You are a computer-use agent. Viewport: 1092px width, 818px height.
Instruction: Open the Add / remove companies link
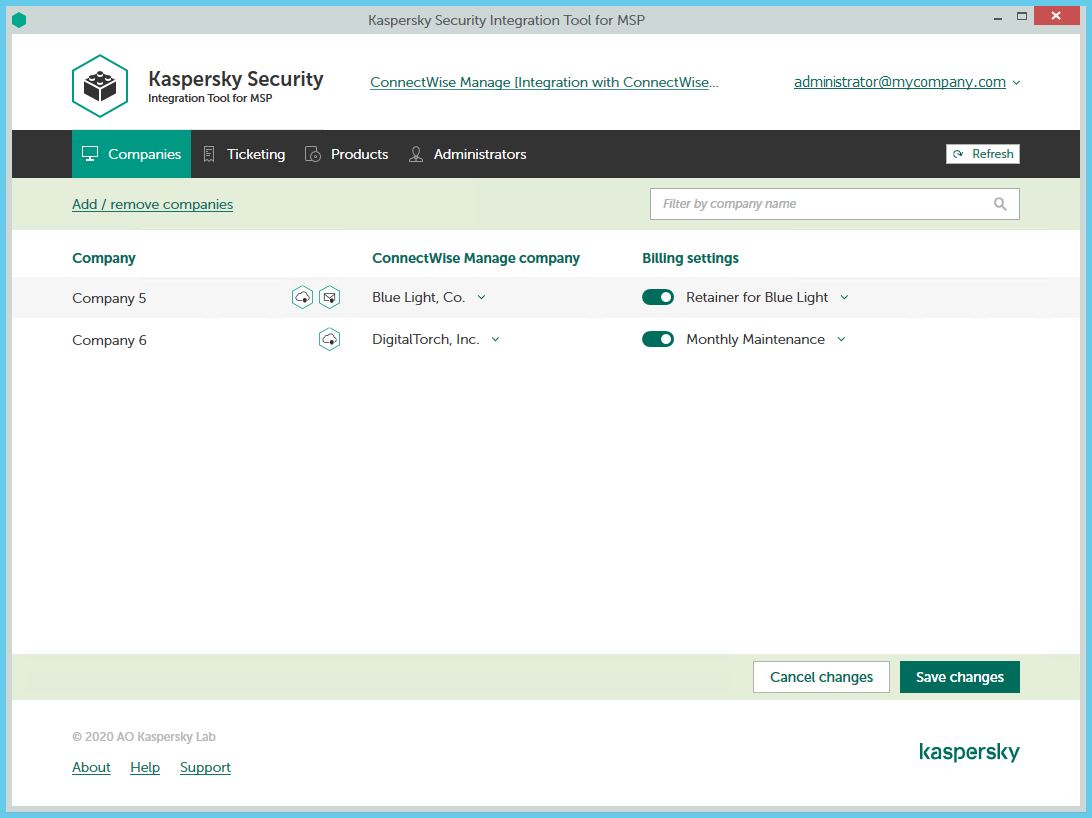point(152,204)
